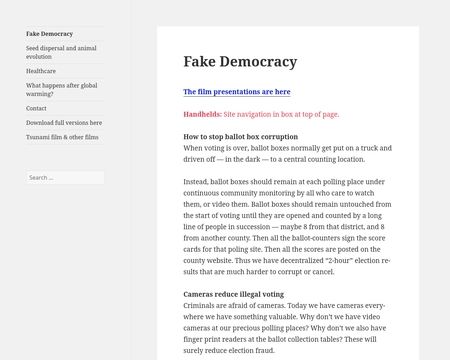Click the Handhelds site navigation notice
Screen dimensions: 450x360
point(261,114)
